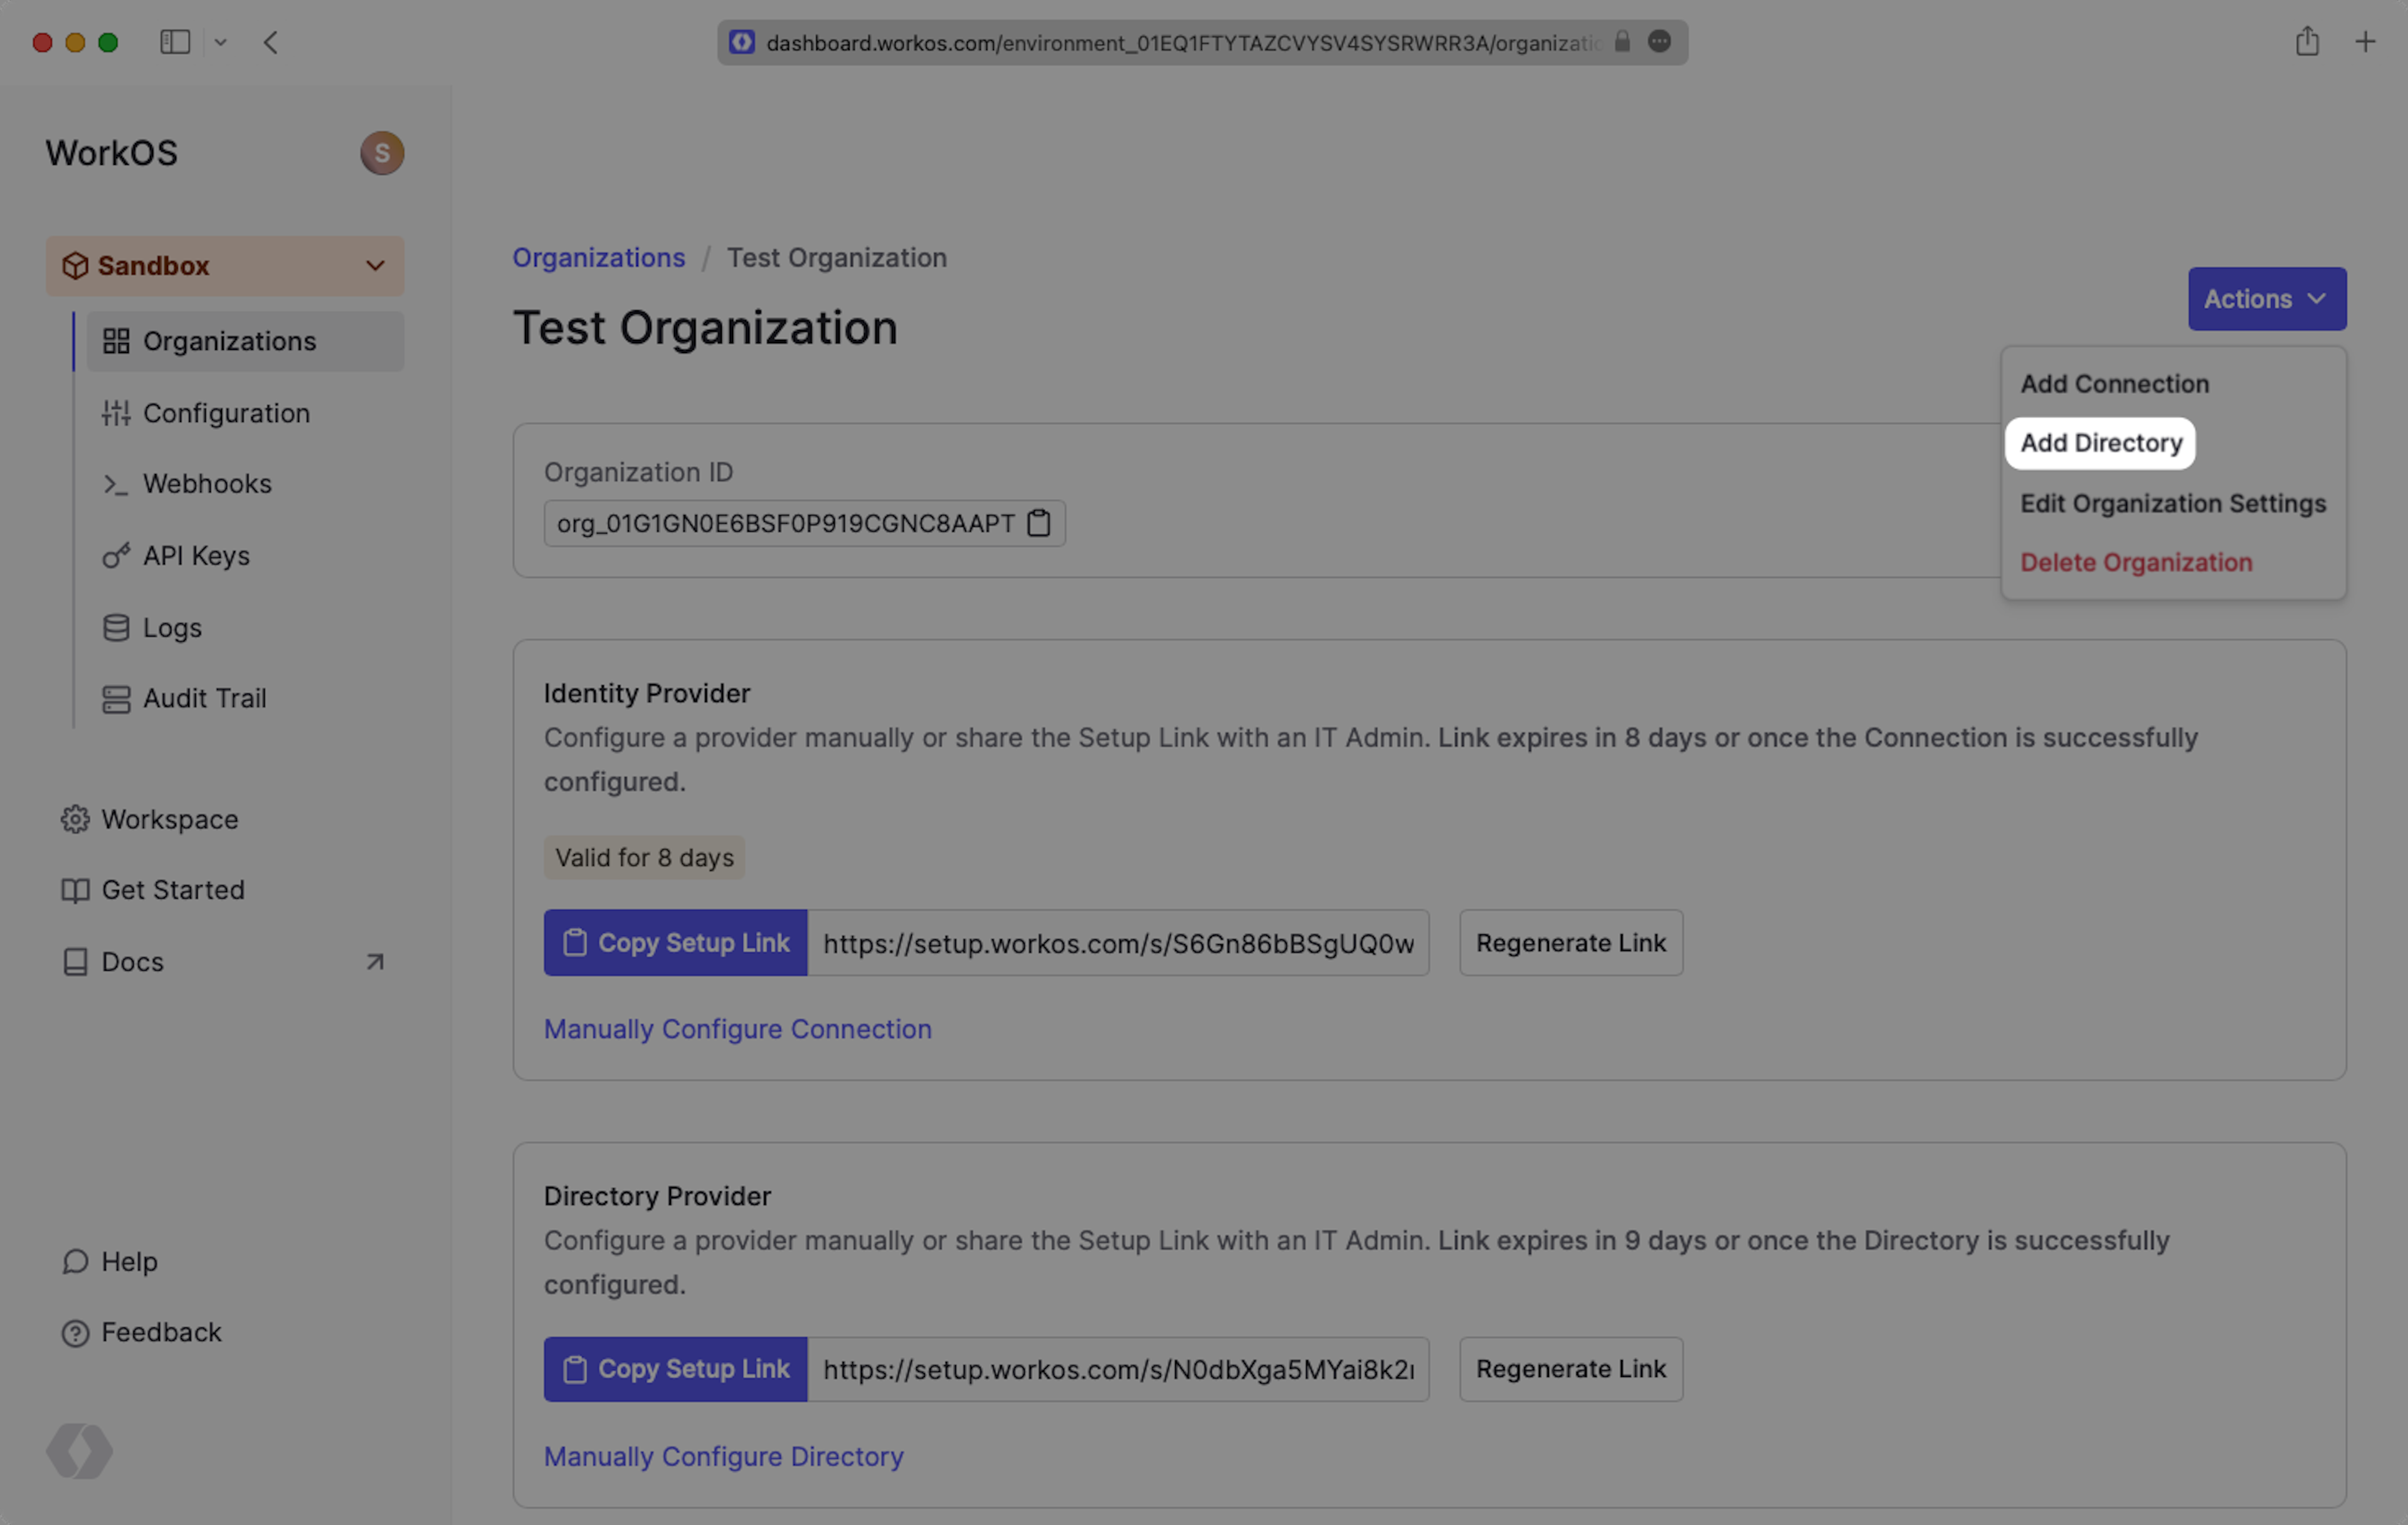Select Add Directory from menu
This screenshot has height=1525, width=2408.
(2101, 443)
